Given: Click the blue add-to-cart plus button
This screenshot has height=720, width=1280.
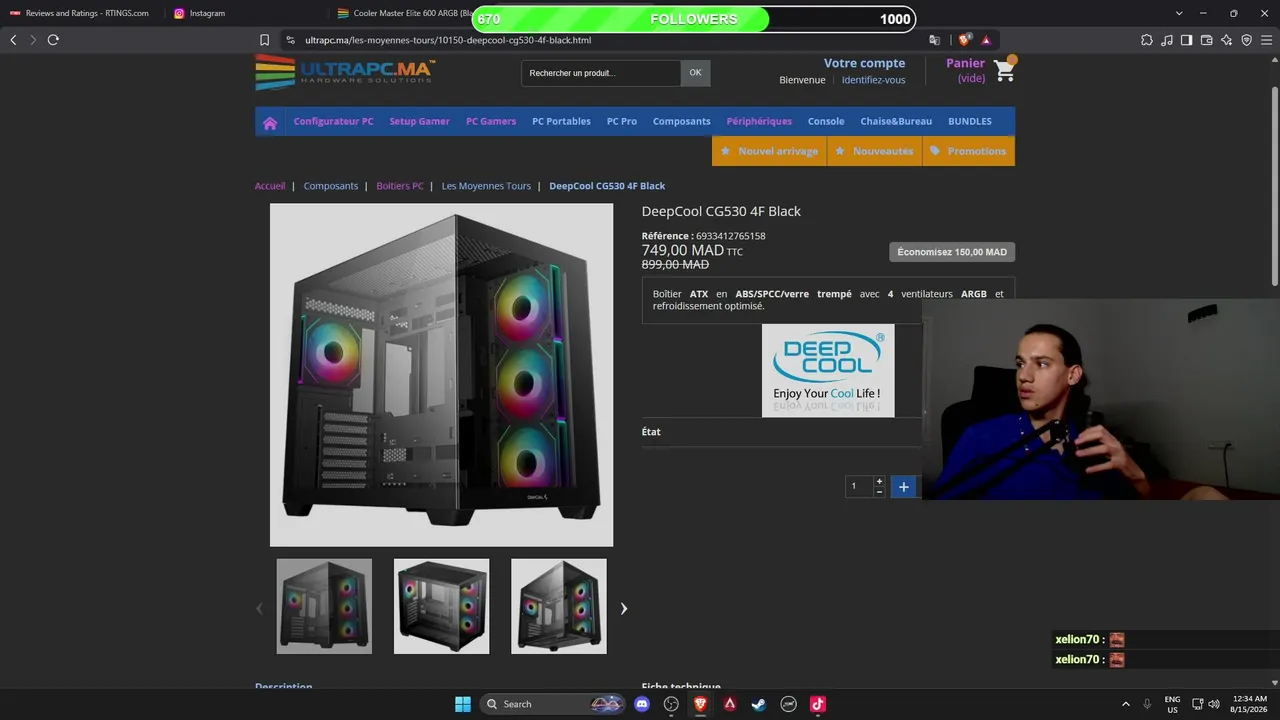Looking at the screenshot, I should (903, 486).
